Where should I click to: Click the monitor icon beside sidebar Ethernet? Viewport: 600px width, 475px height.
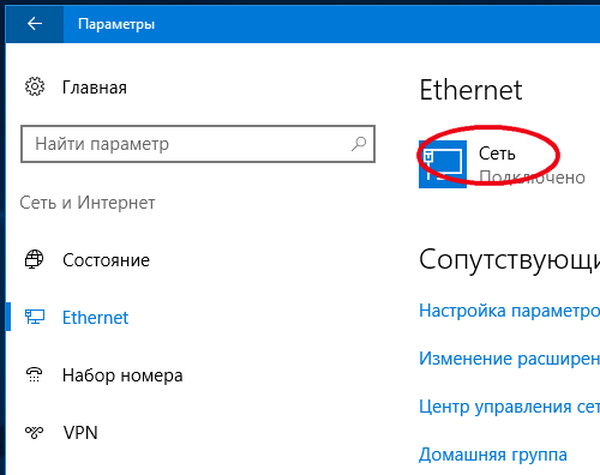pos(36,318)
